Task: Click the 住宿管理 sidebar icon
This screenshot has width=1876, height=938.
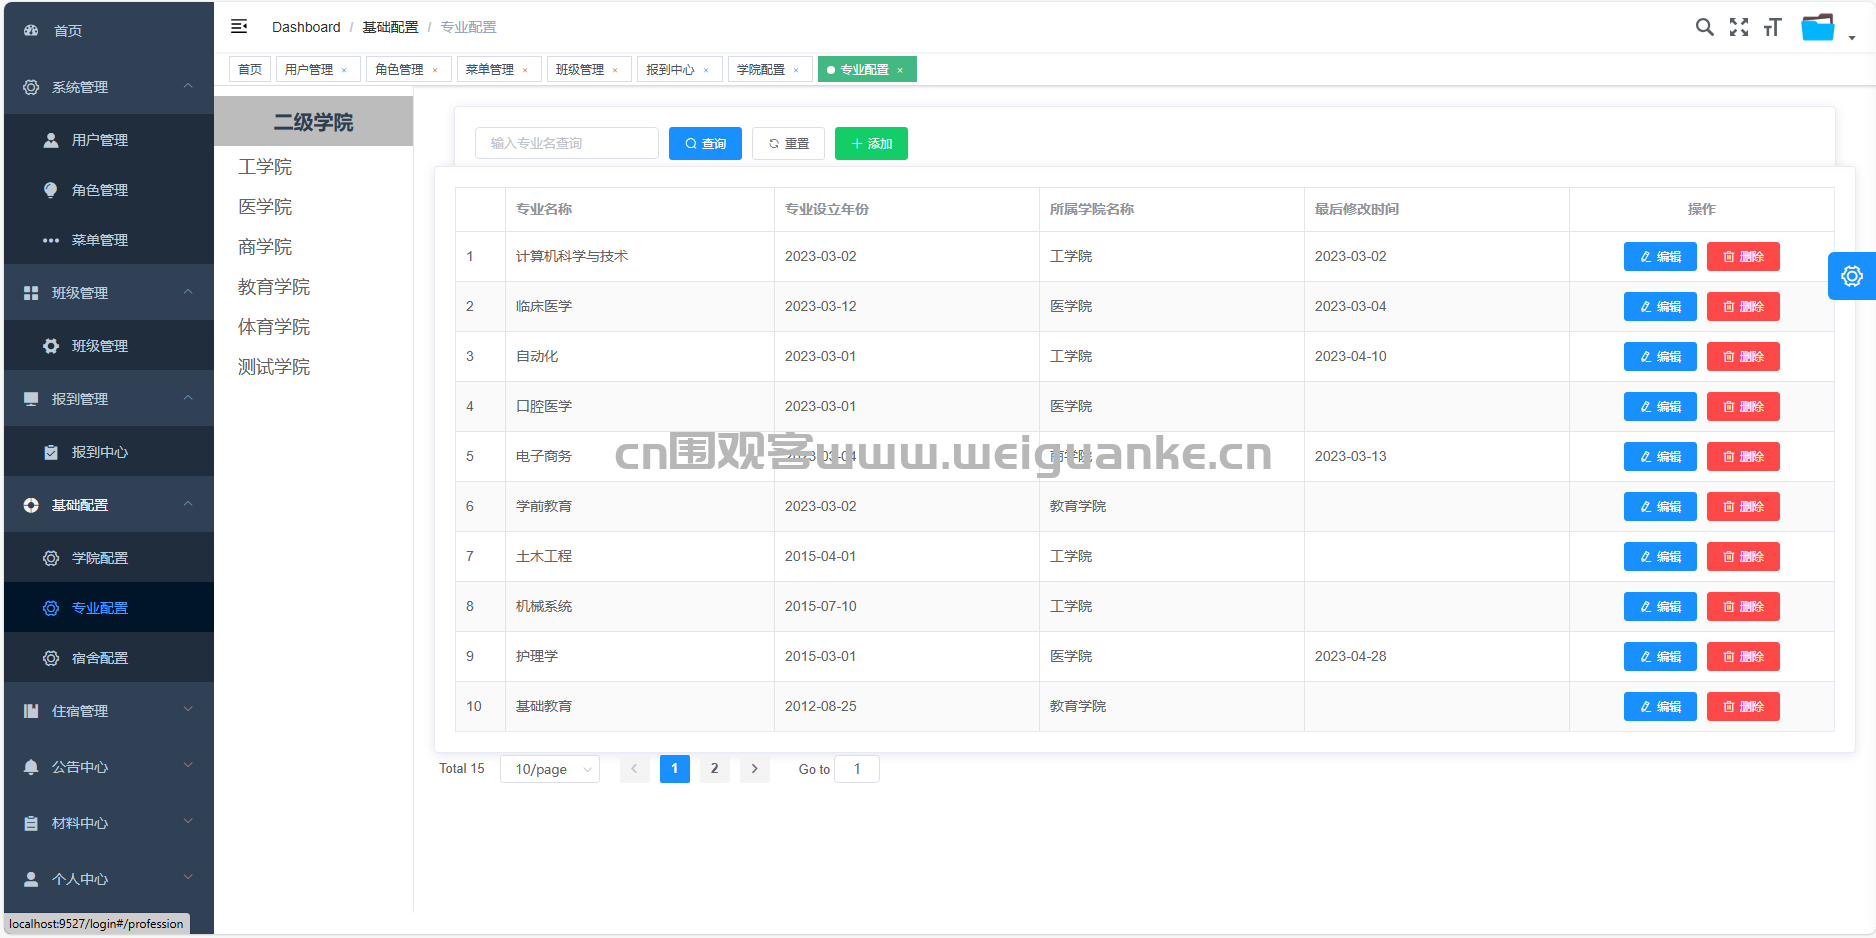Action: click(x=31, y=711)
